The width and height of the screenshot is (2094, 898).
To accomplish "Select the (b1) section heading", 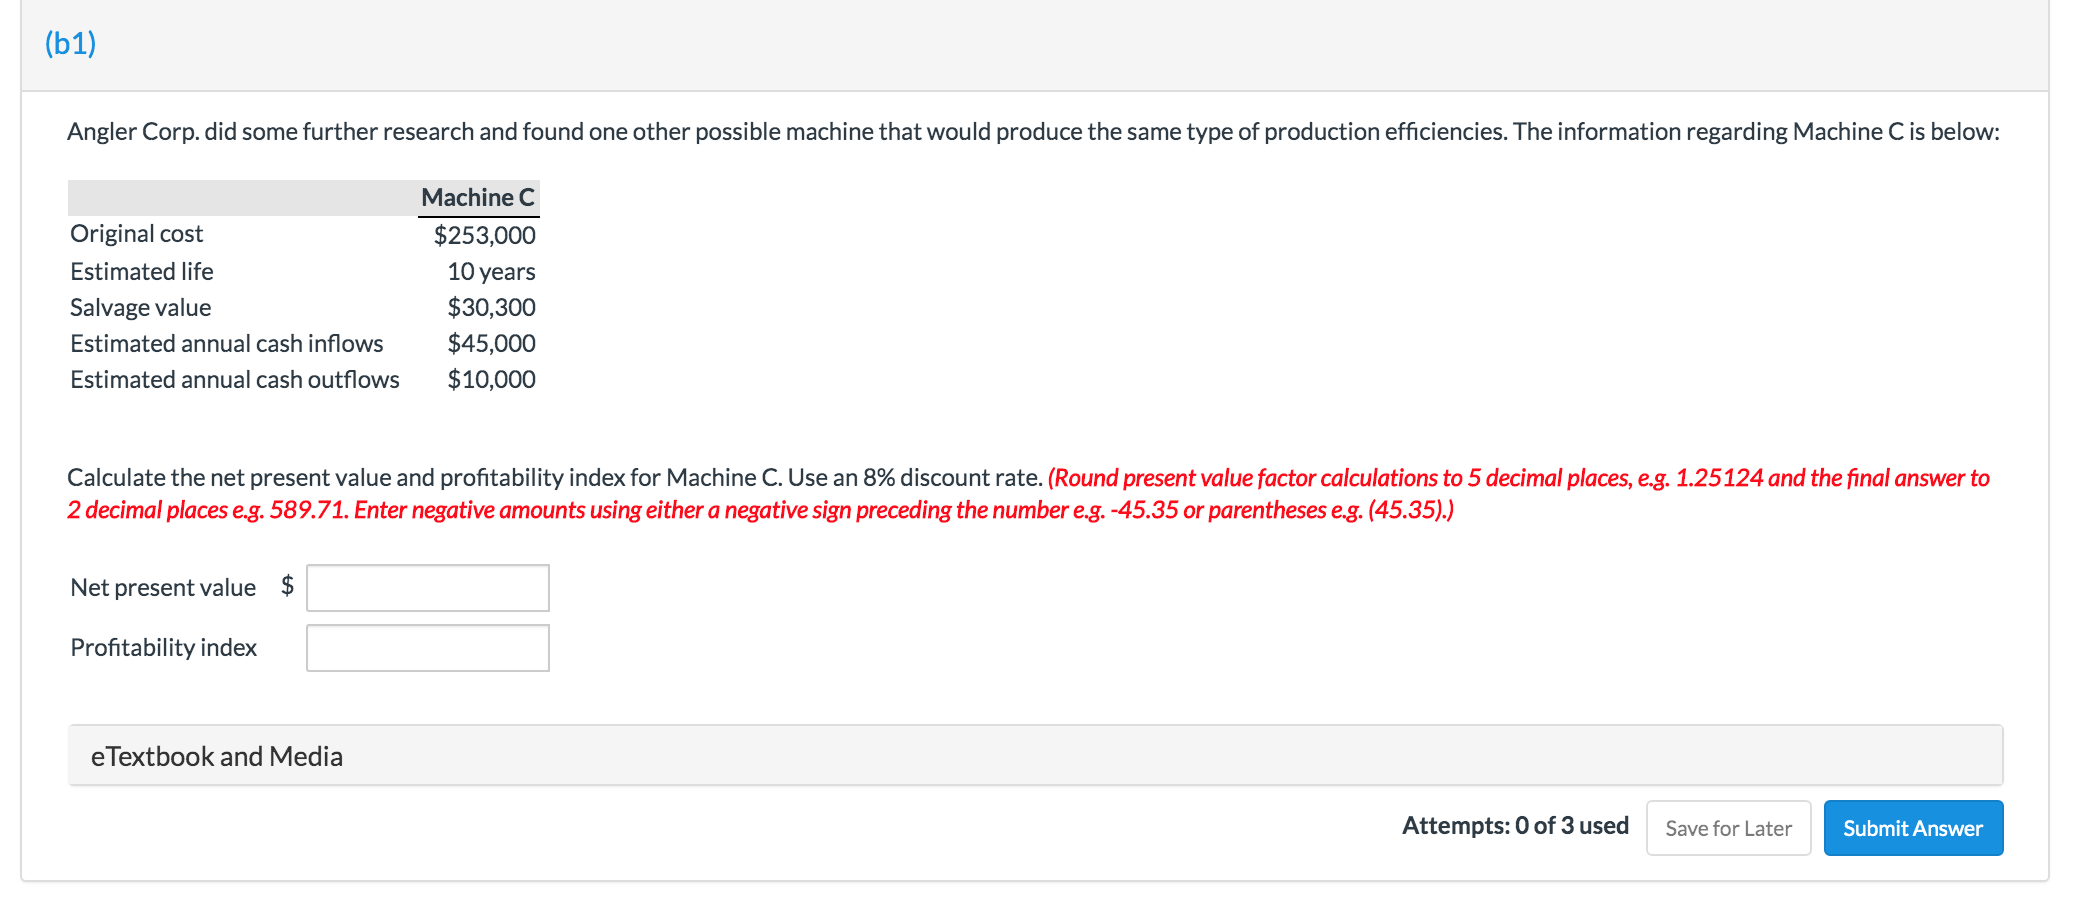I will tap(68, 43).
